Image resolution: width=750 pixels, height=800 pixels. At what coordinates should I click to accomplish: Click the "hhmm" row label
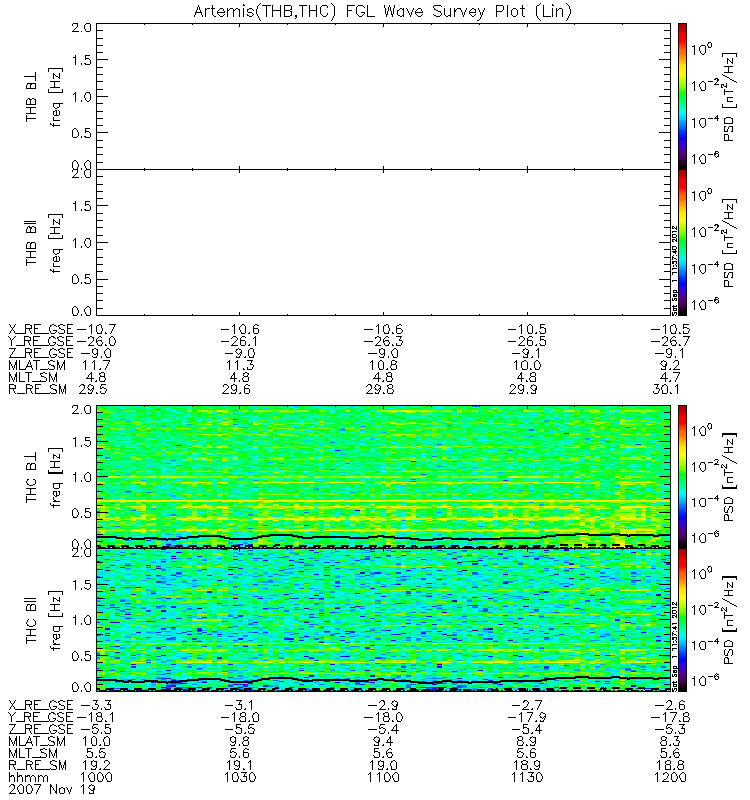point(29,778)
